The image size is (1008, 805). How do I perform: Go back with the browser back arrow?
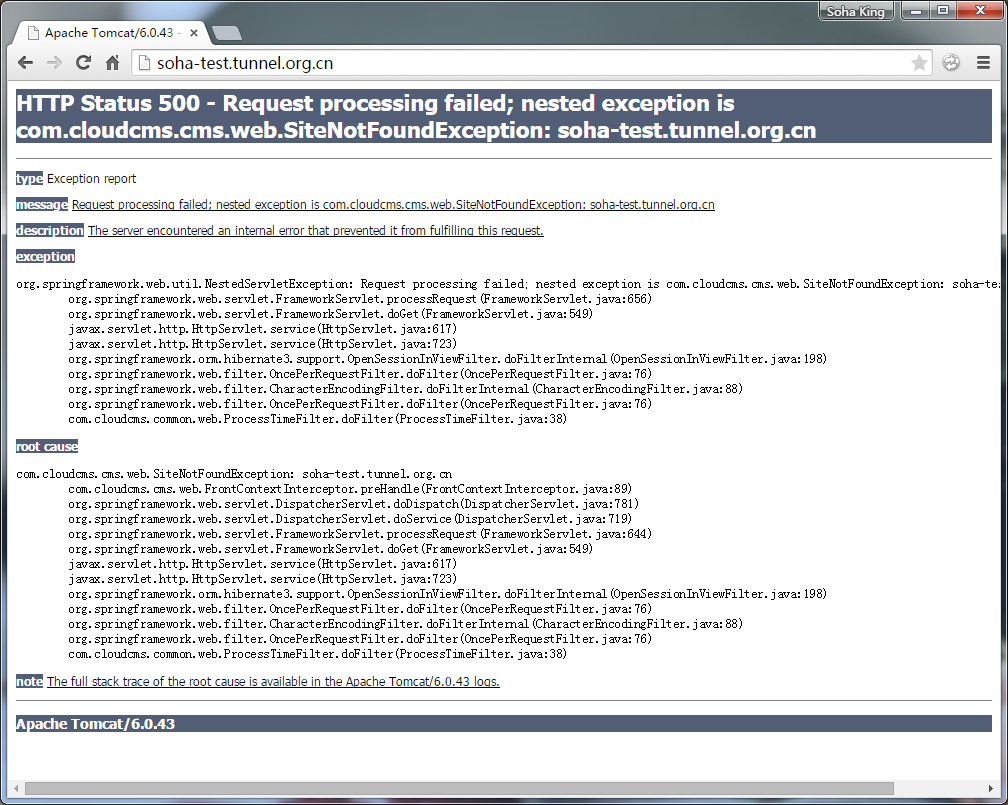tap(25, 63)
